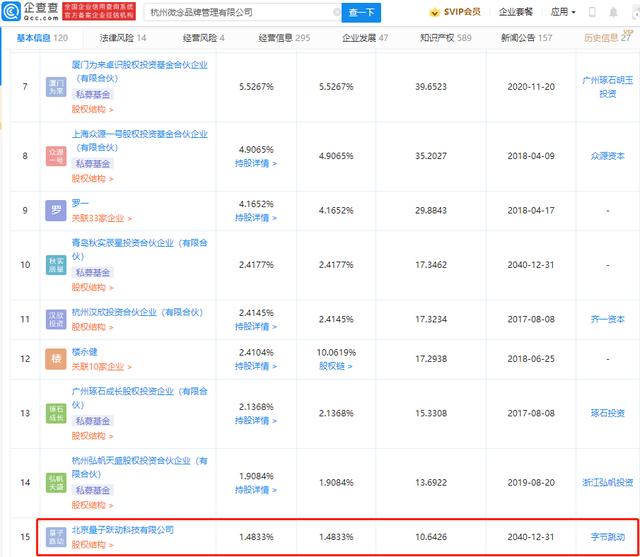Open 楼永健 shareholder profile
This screenshot has width=640, height=557.
84,352
